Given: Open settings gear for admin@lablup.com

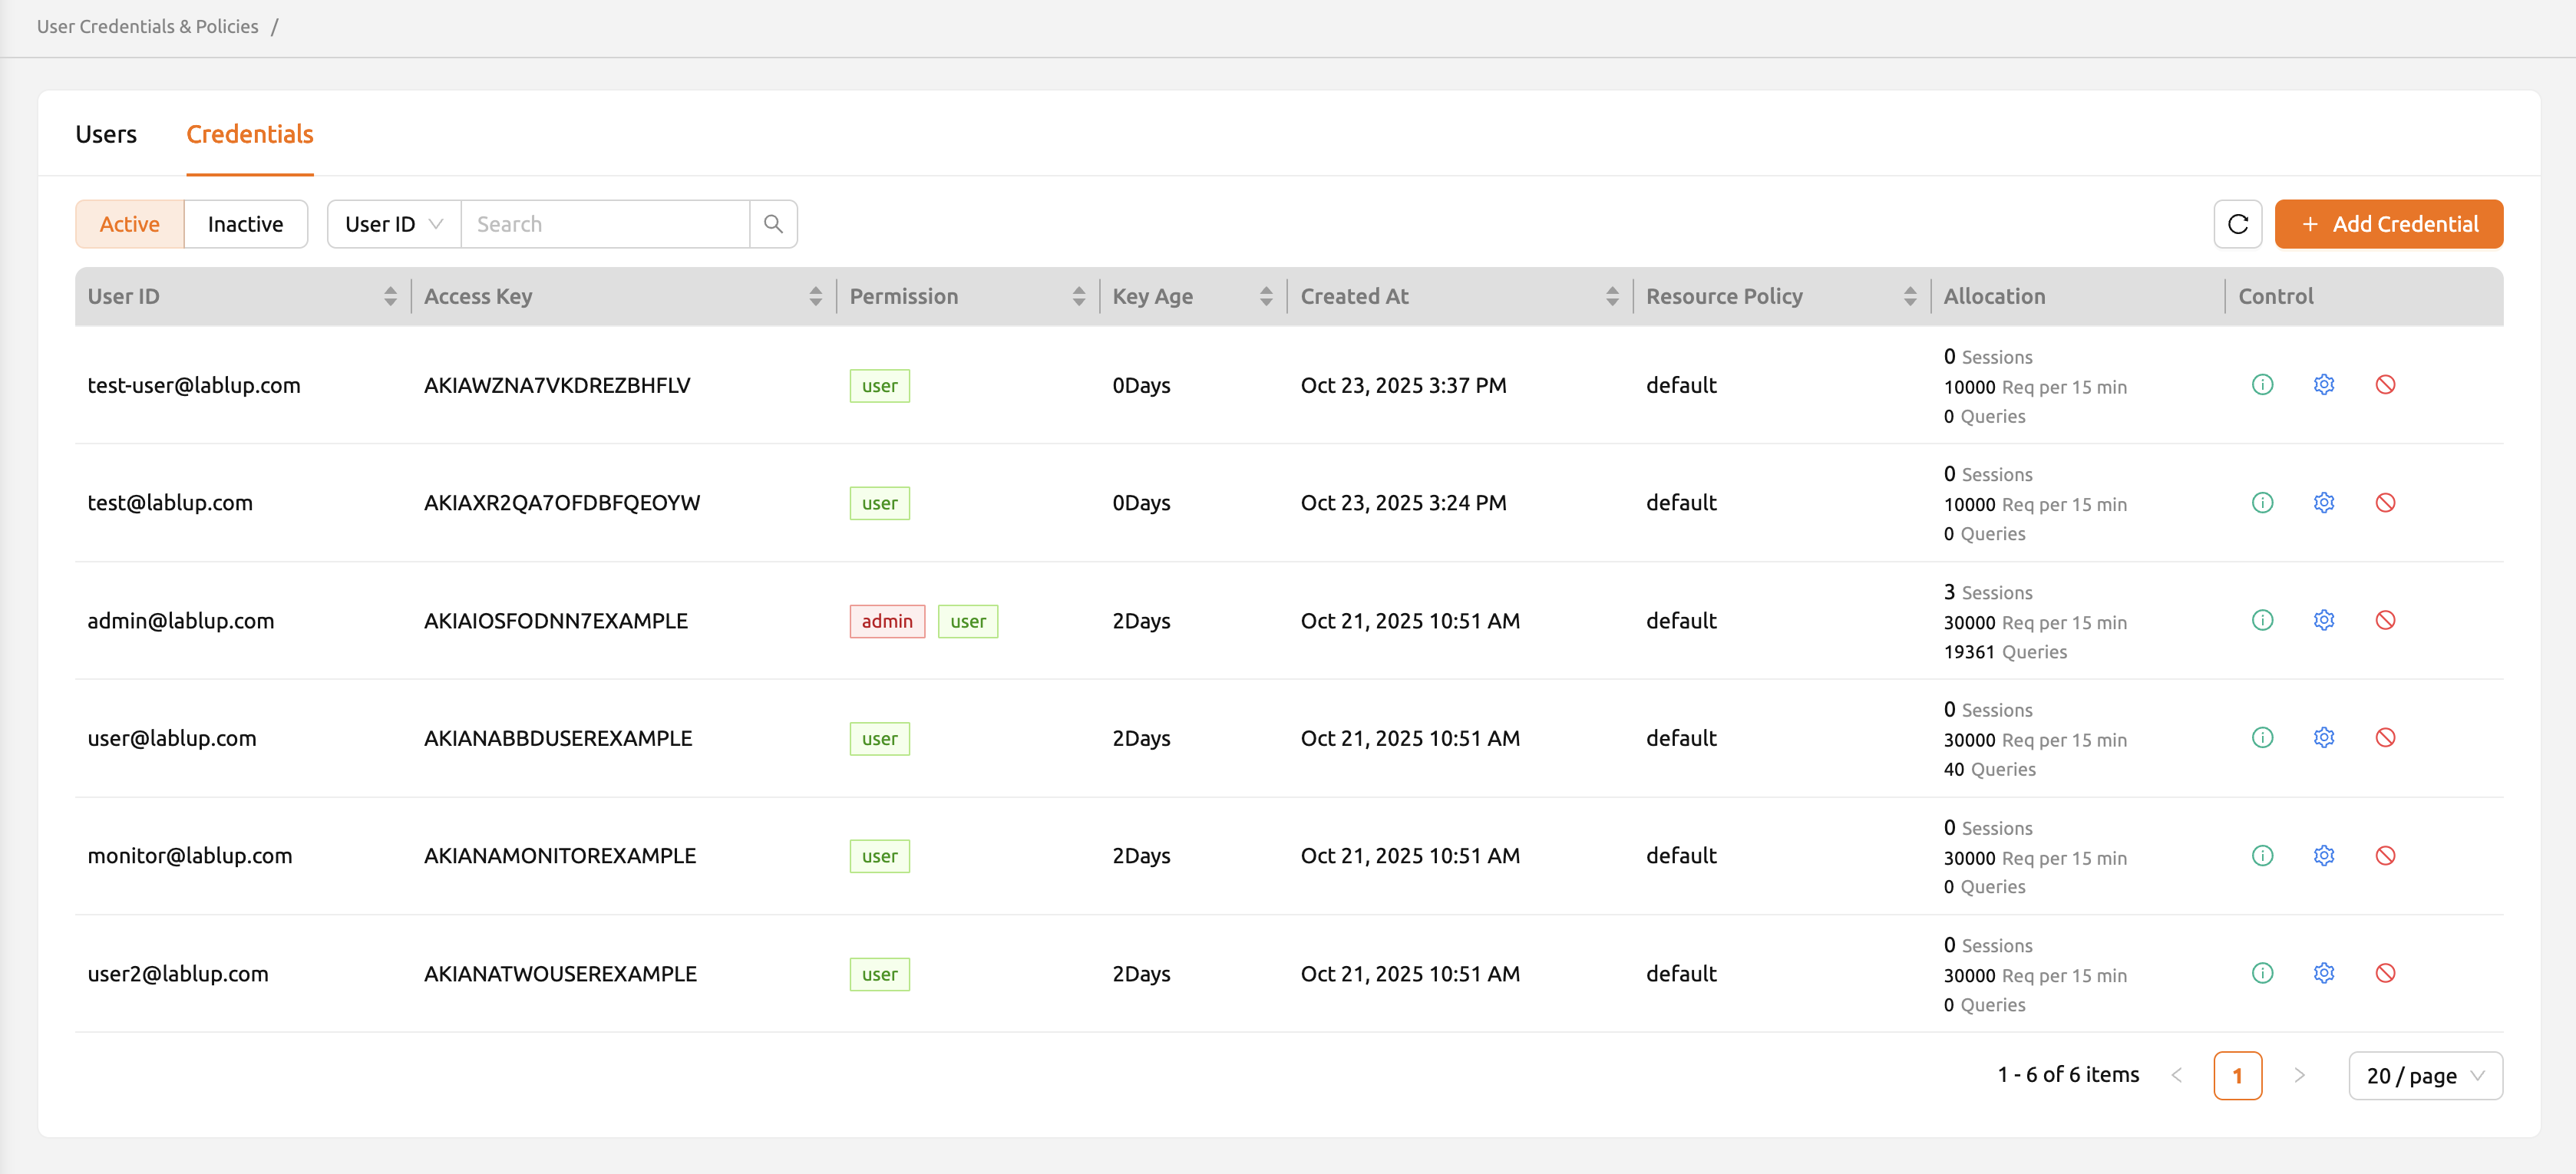Looking at the screenshot, I should pyautogui.click(x=2324, y=620).
